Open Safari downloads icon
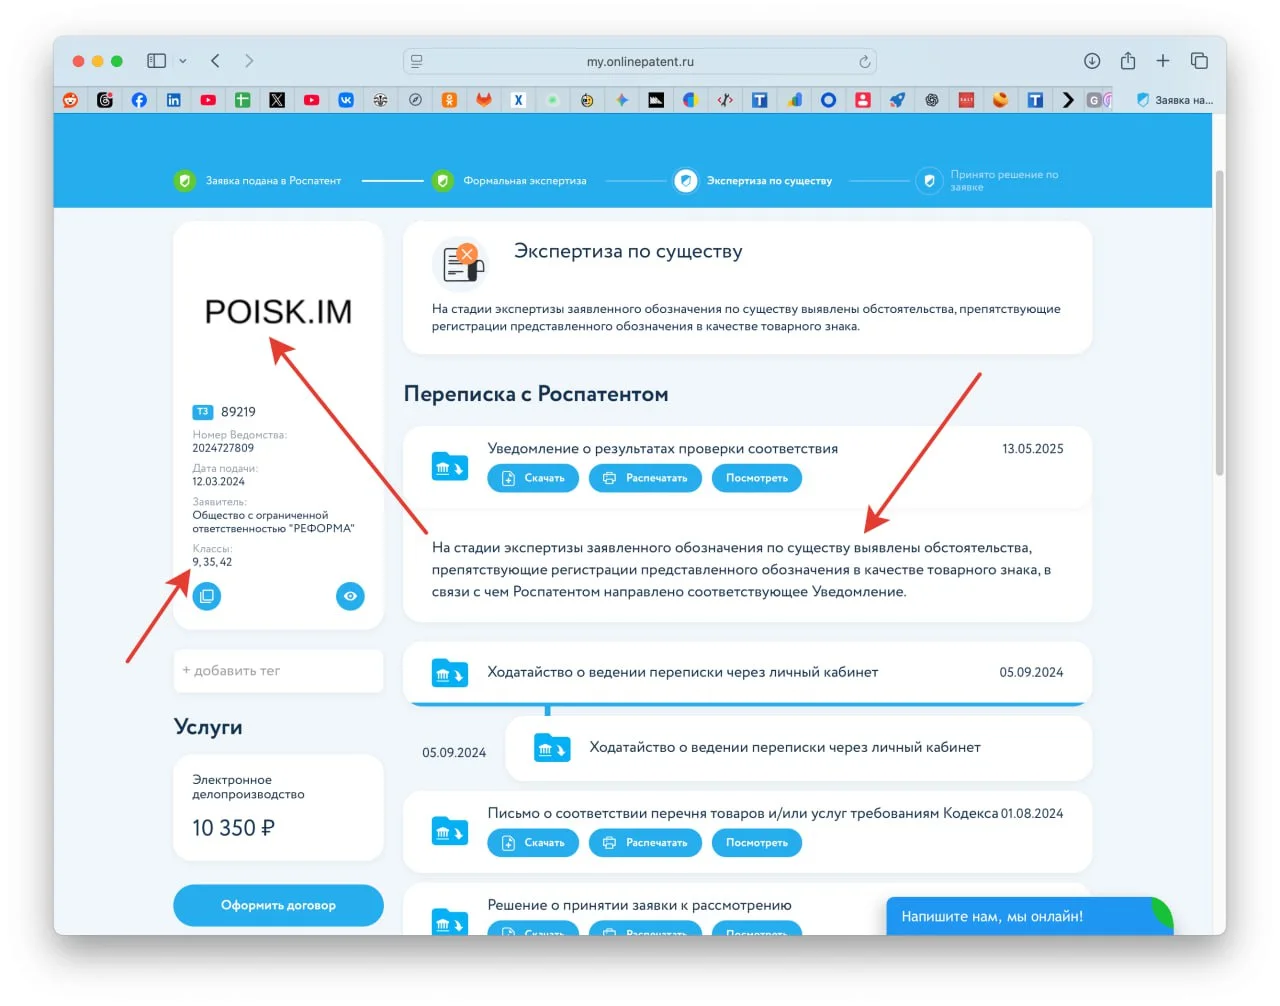Viewport: 1280px width, 1006px height. coord(1092,61)
